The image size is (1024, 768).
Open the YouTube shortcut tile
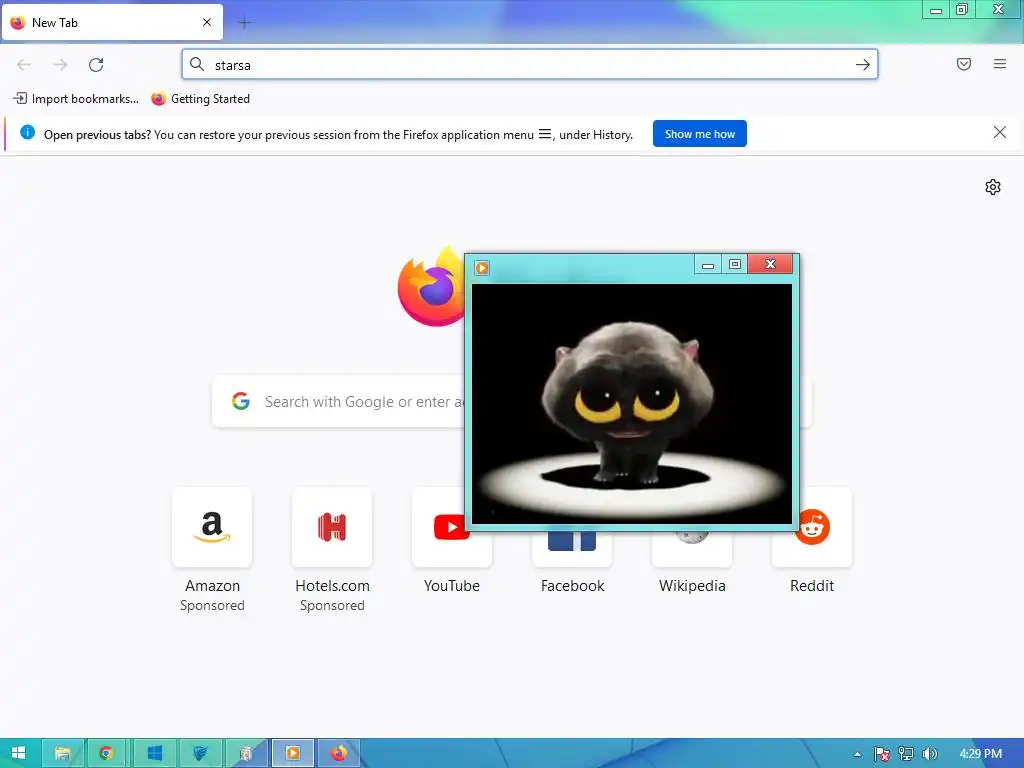coord(452,527)
